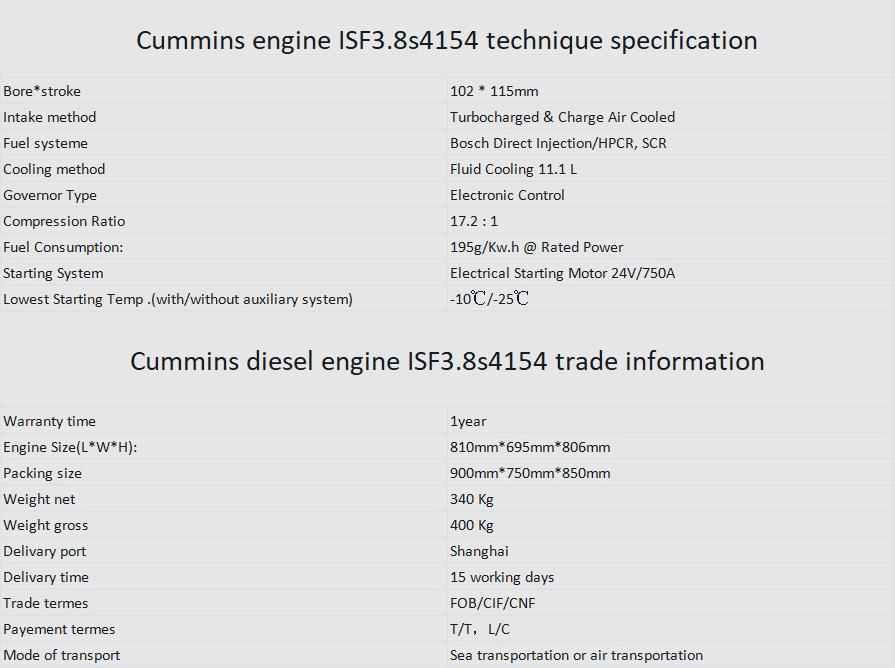Select the 'Delivary port' label

(45, 551)
